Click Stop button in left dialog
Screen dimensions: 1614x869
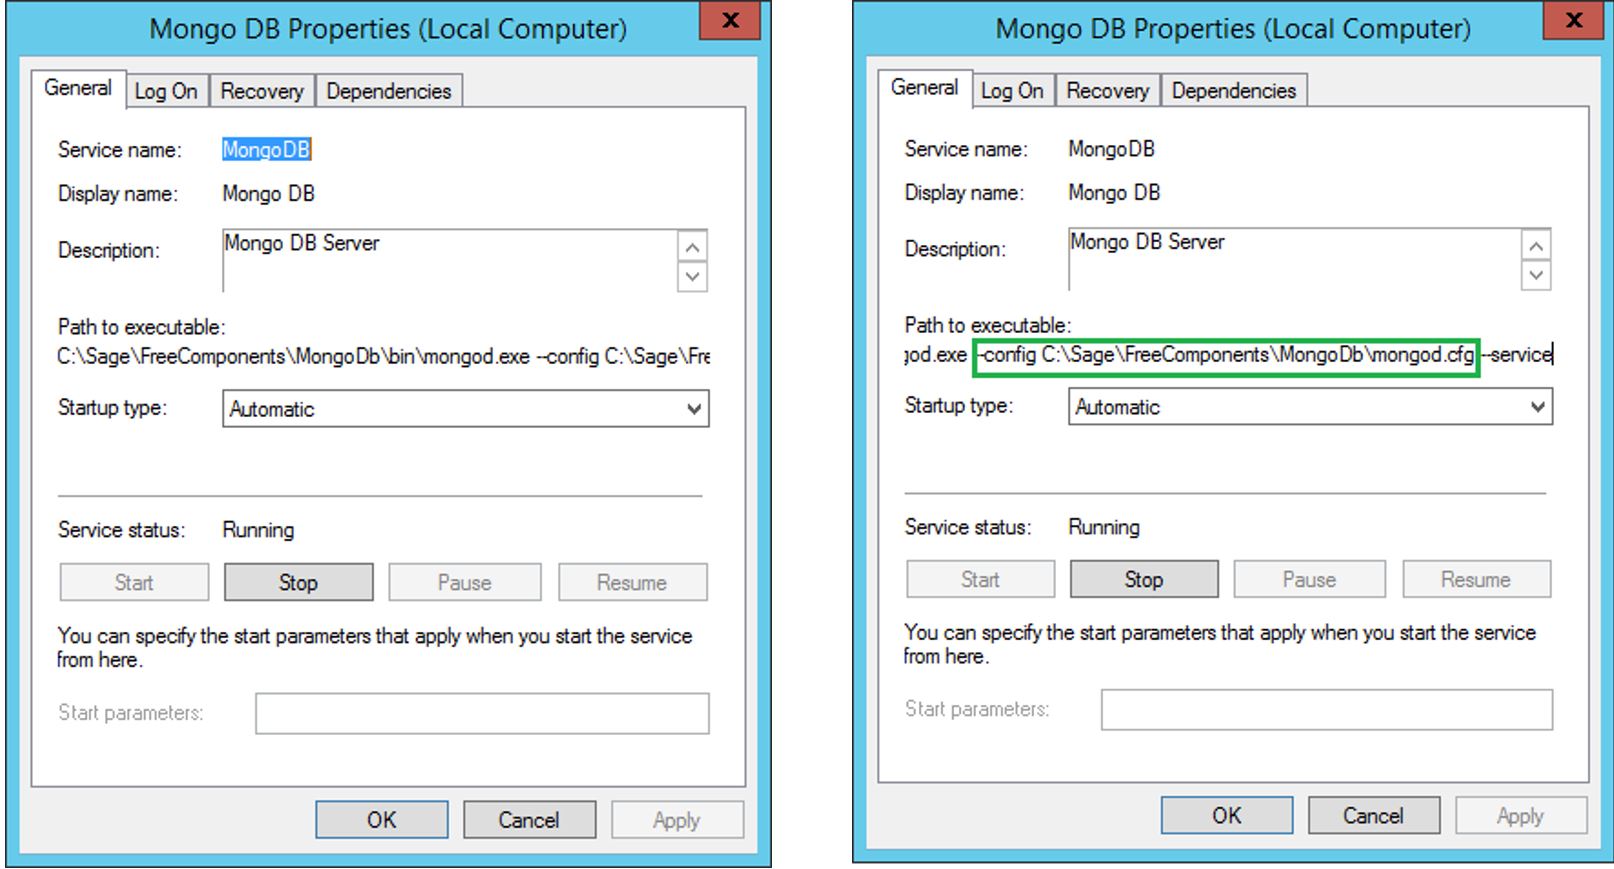[298, 582]
